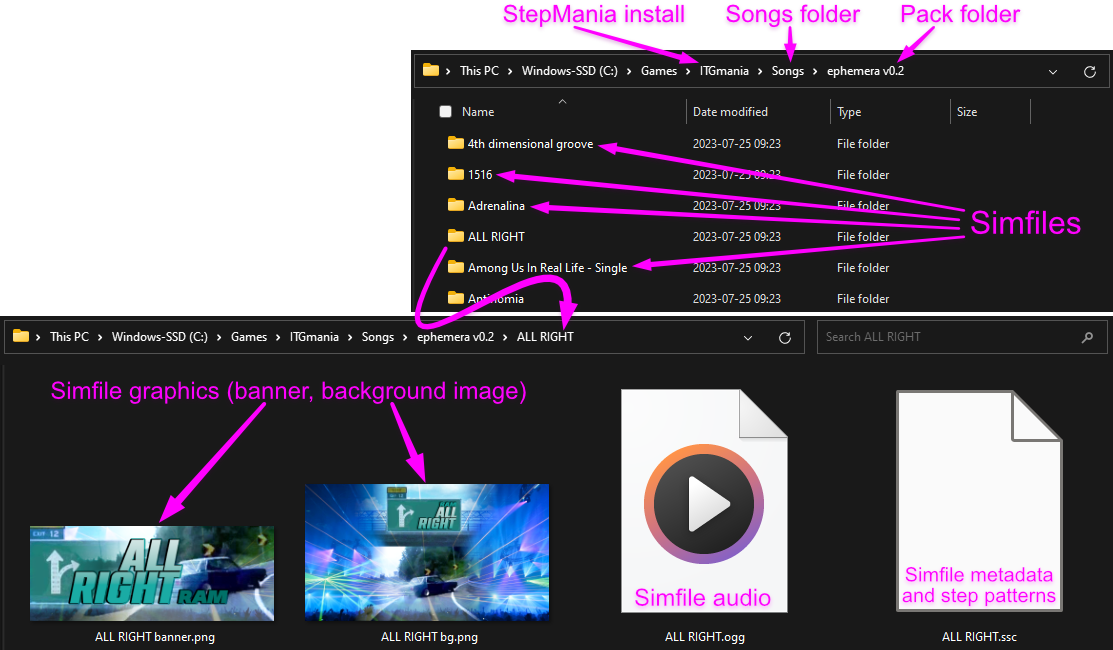Select the ALL RIGHT bg.png thumbnail

(427, 552)
